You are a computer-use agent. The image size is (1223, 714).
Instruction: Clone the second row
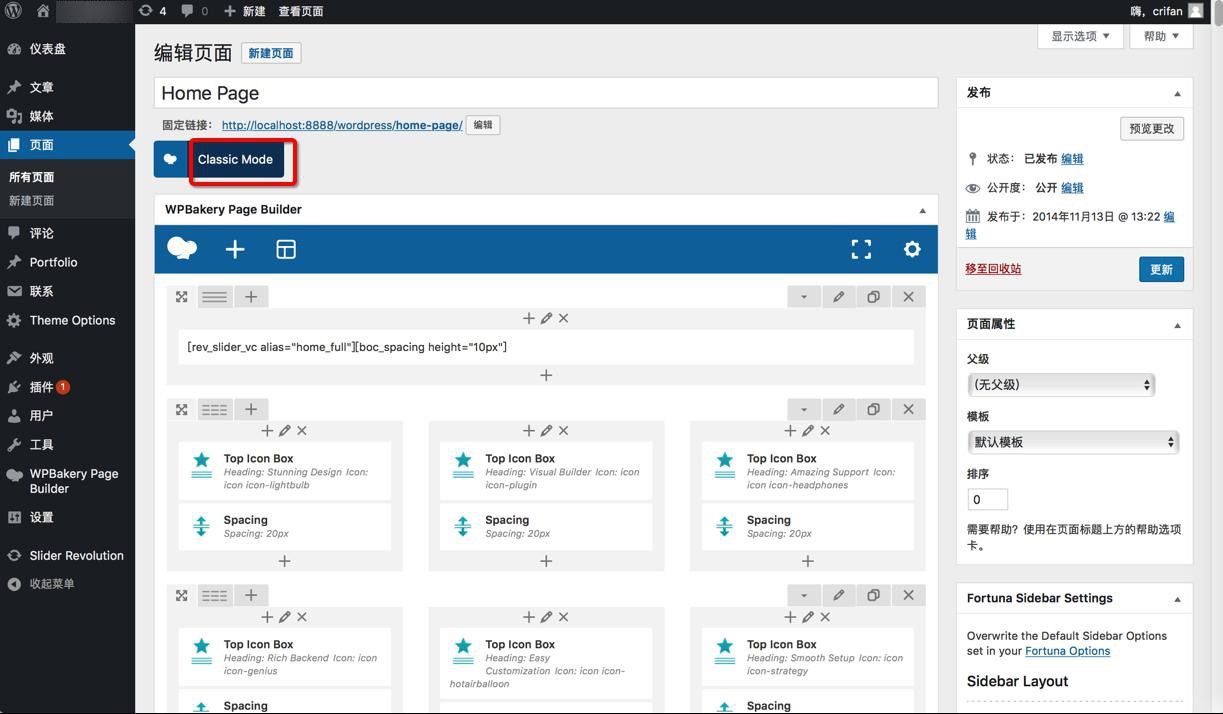pyautogui.click(x=873, y=409)
